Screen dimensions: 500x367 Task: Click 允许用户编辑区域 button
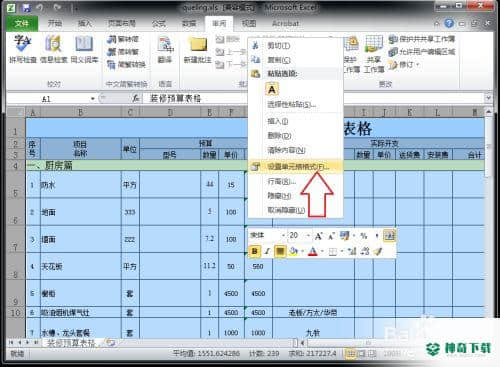point(422,52)
